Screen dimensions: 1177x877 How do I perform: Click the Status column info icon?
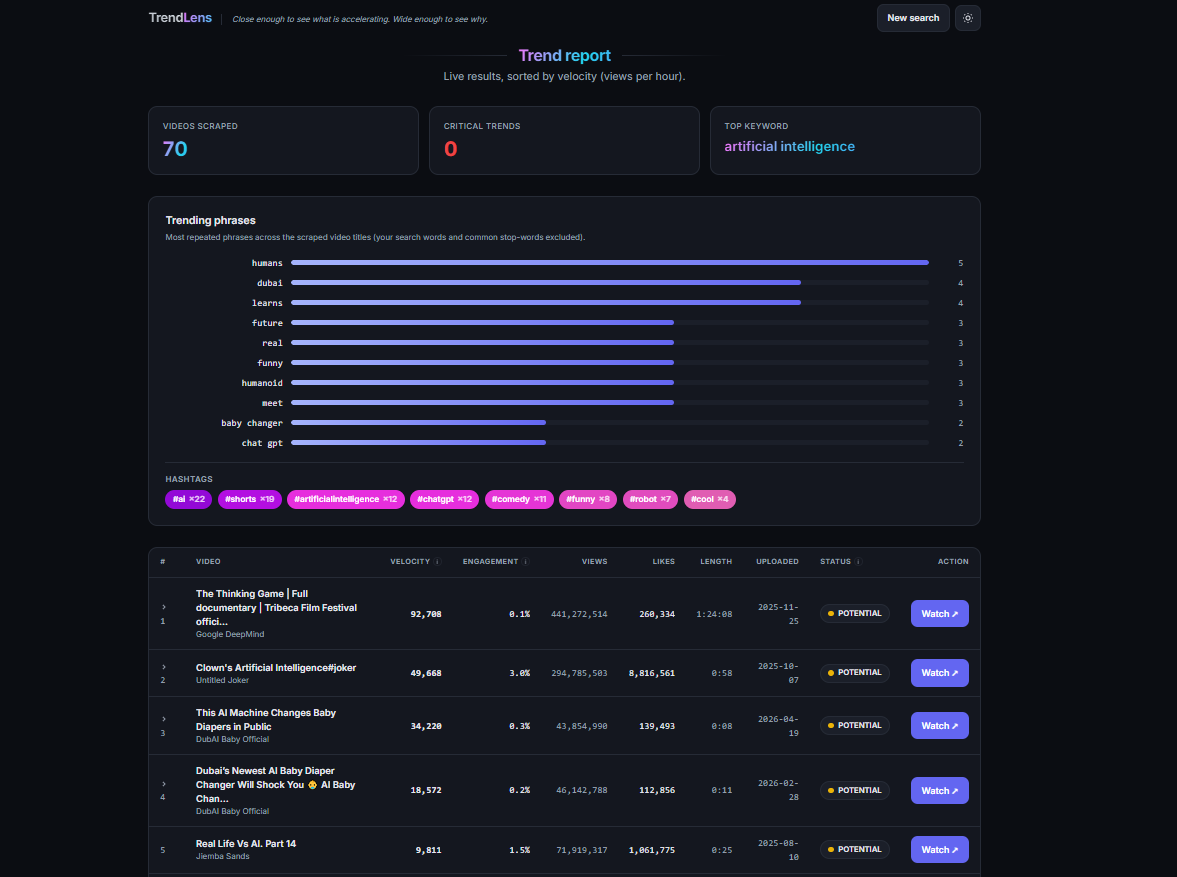point(859,562)
